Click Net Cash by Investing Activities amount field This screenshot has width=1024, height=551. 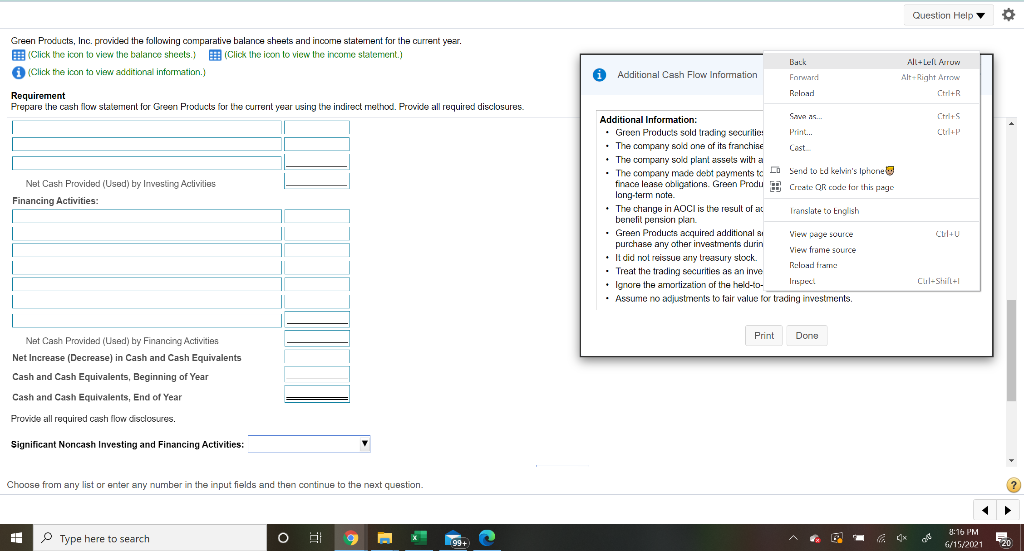(x=317, y=181)
